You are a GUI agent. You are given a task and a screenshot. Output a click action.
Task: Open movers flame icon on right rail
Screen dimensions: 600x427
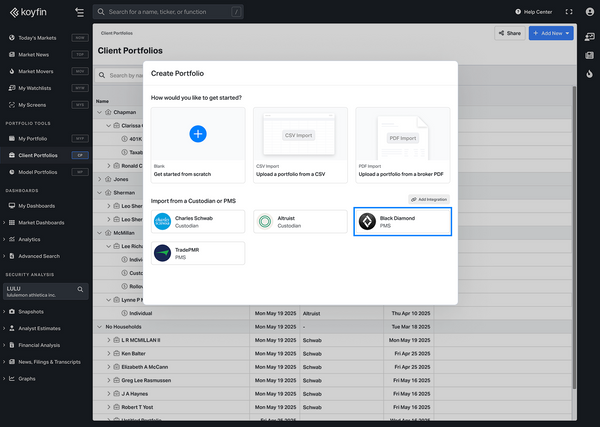(590, 74)
